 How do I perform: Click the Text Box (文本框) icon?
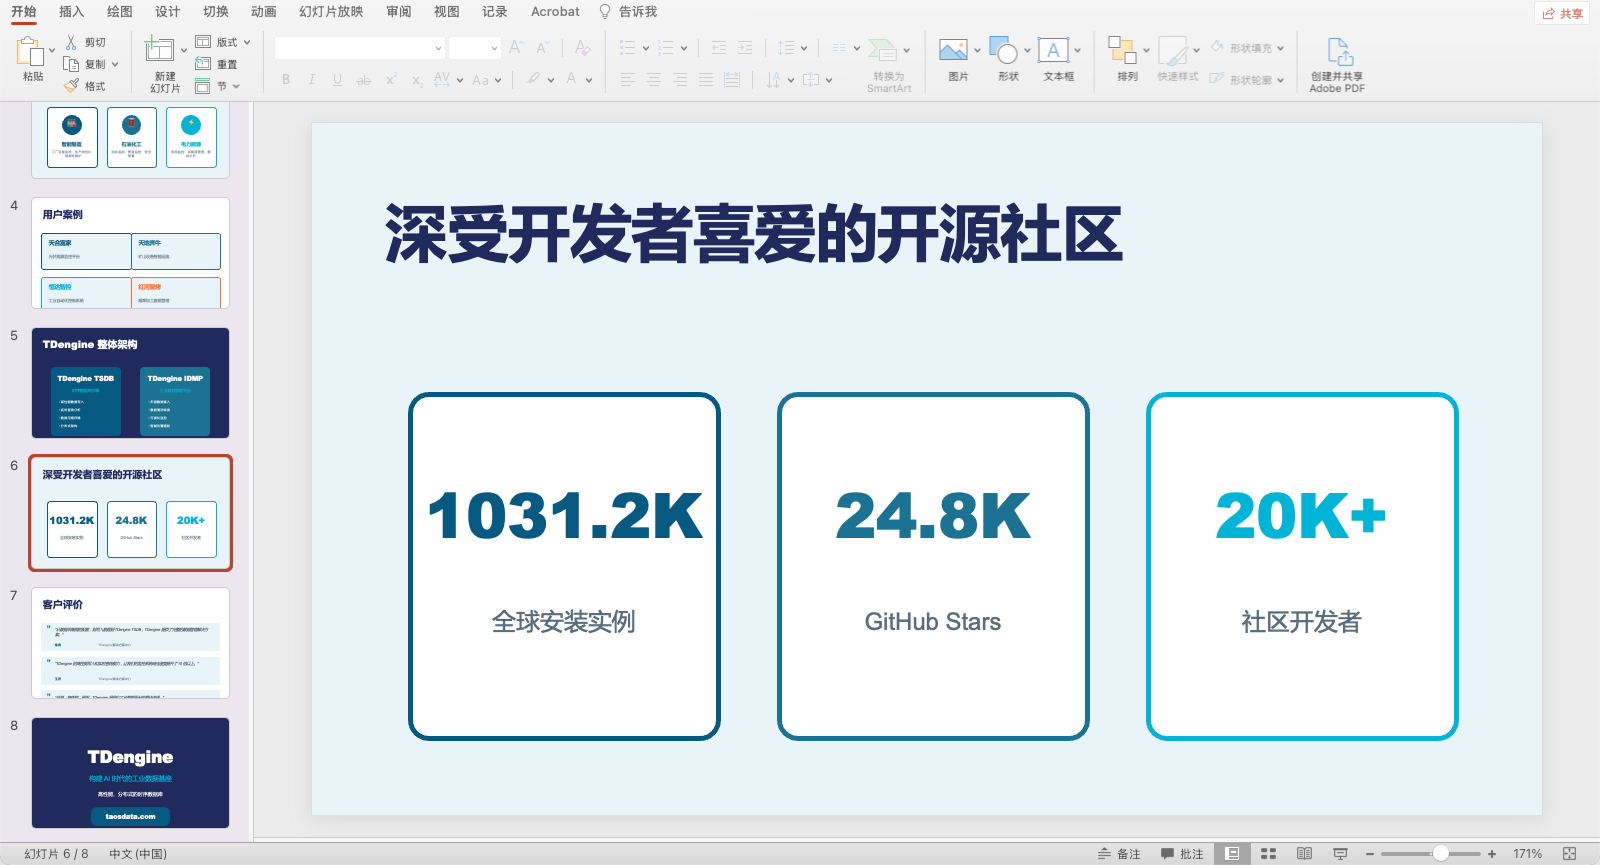coord(1053,51)
